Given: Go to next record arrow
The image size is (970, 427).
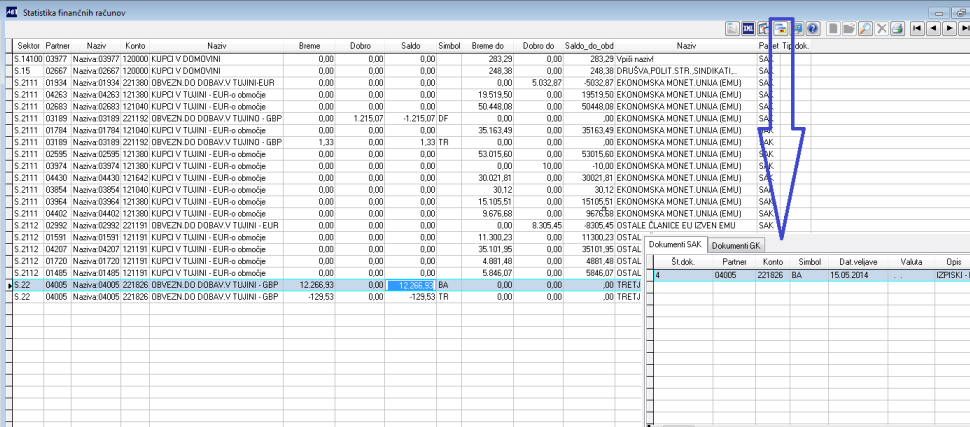Looking at the screenshot, I should pyautogui.click(x=950, y=28).
